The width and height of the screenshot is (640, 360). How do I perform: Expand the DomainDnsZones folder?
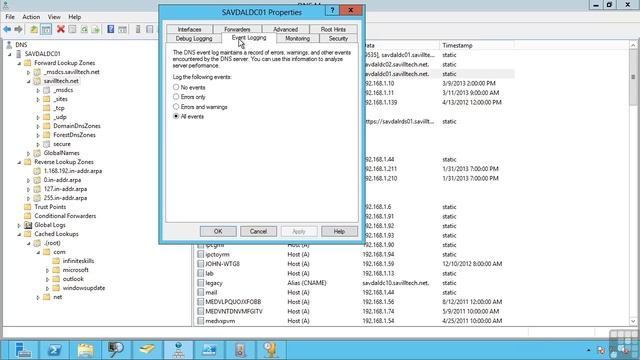[x=38, y=126]
